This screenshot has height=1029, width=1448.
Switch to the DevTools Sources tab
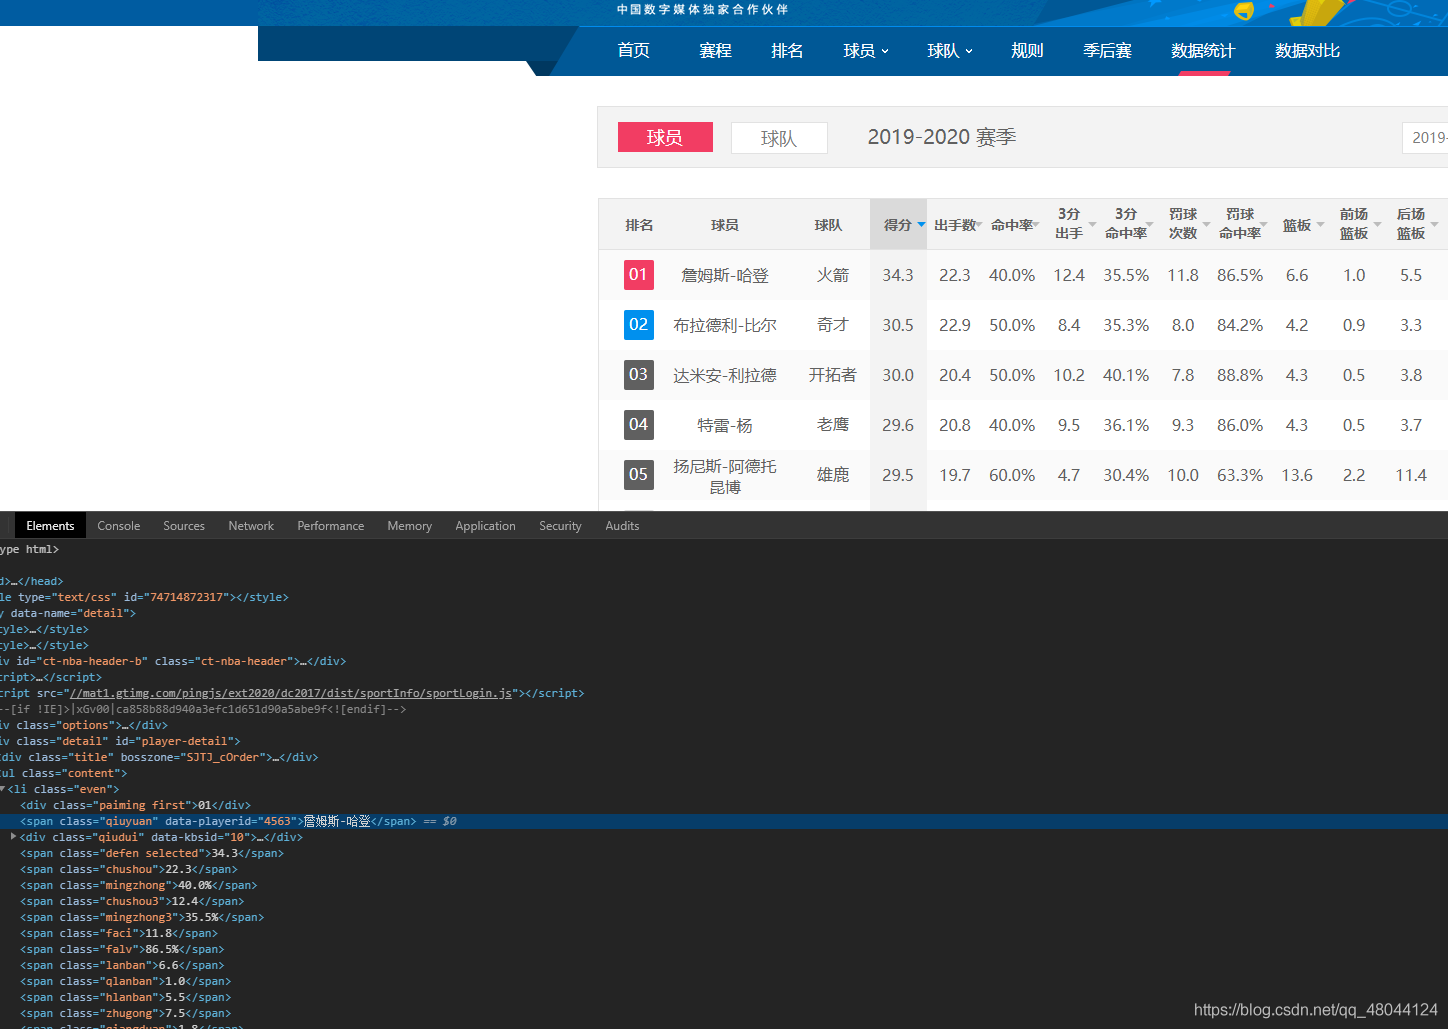[x=184, y=526]
